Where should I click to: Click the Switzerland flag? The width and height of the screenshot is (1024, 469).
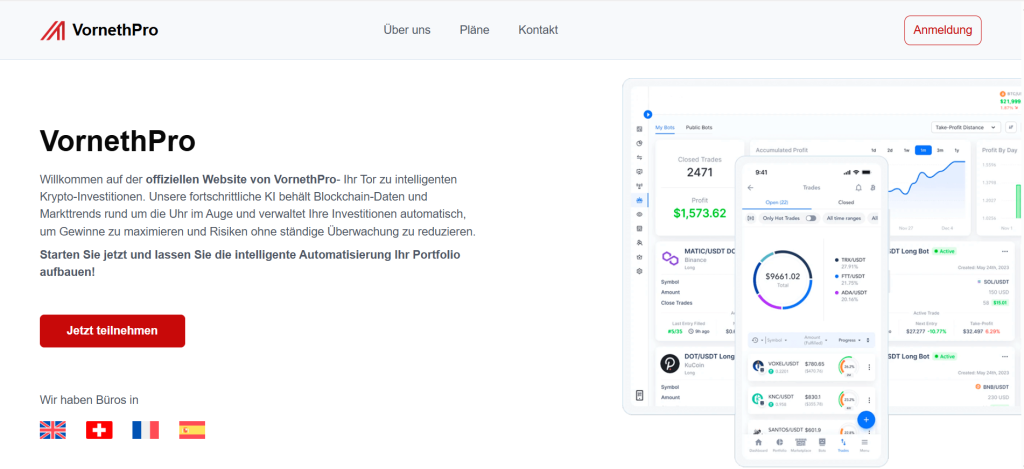[x=99, y=430]
